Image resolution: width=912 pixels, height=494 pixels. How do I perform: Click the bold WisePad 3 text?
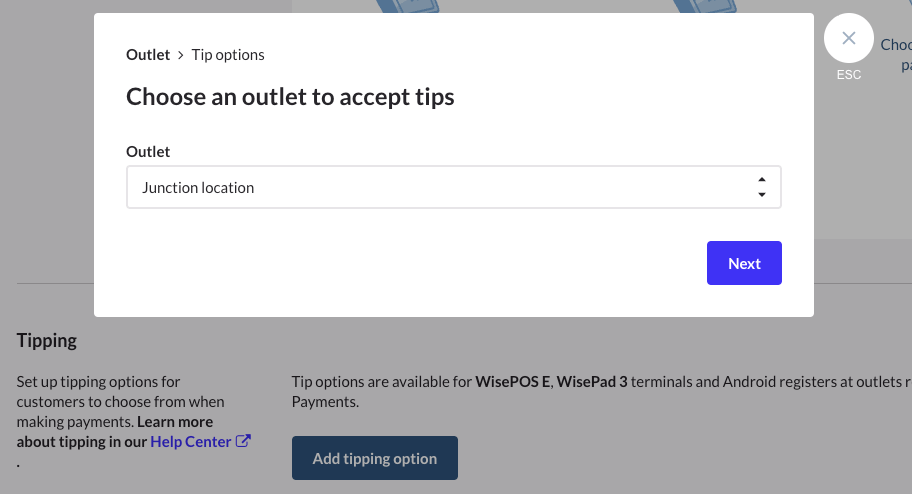click(x=592, y=381)
